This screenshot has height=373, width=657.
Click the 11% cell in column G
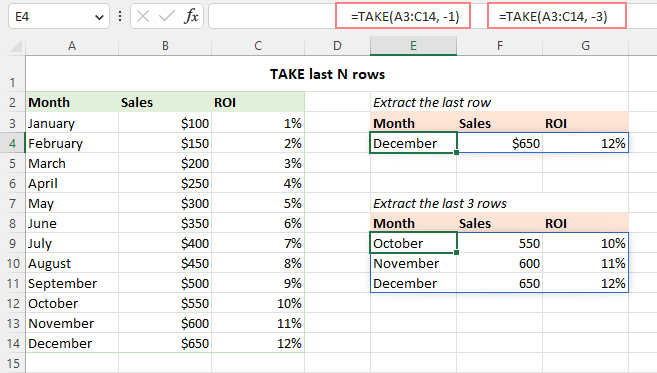tap(586, 264)
